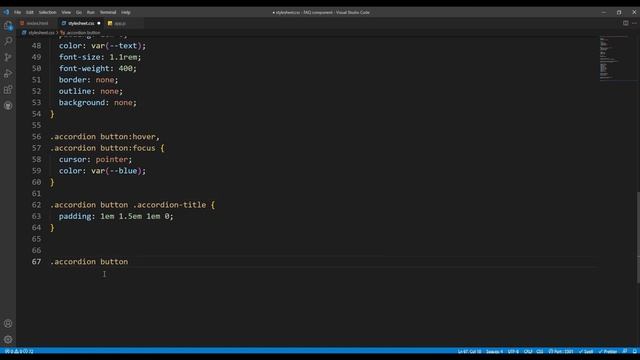Click .accordion button breadcrumb symbol
This screenshot has width=640, height=360.
tap(83, 33)
